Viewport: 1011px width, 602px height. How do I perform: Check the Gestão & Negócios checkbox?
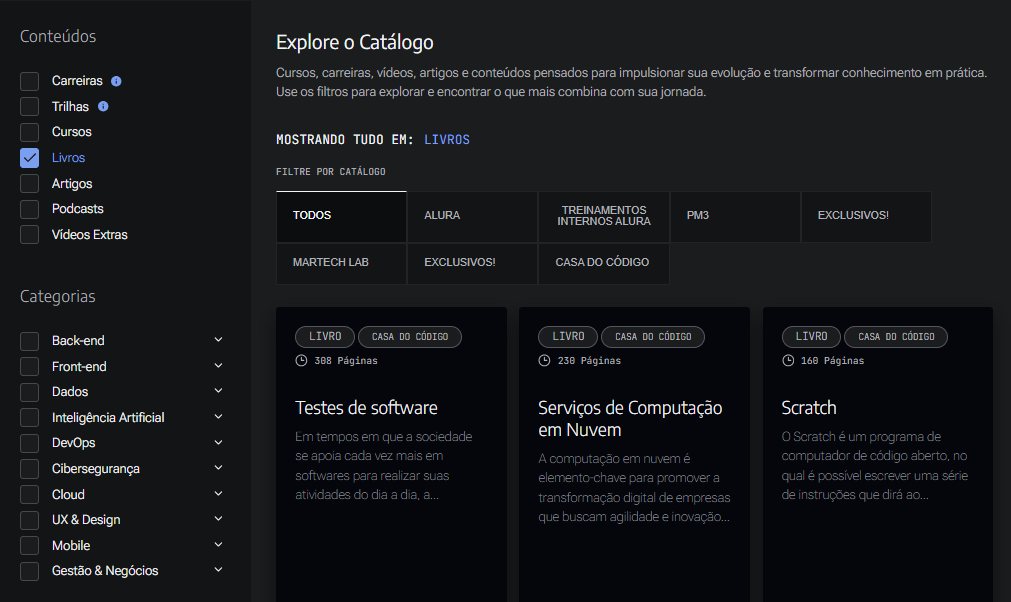pos(30,571)
